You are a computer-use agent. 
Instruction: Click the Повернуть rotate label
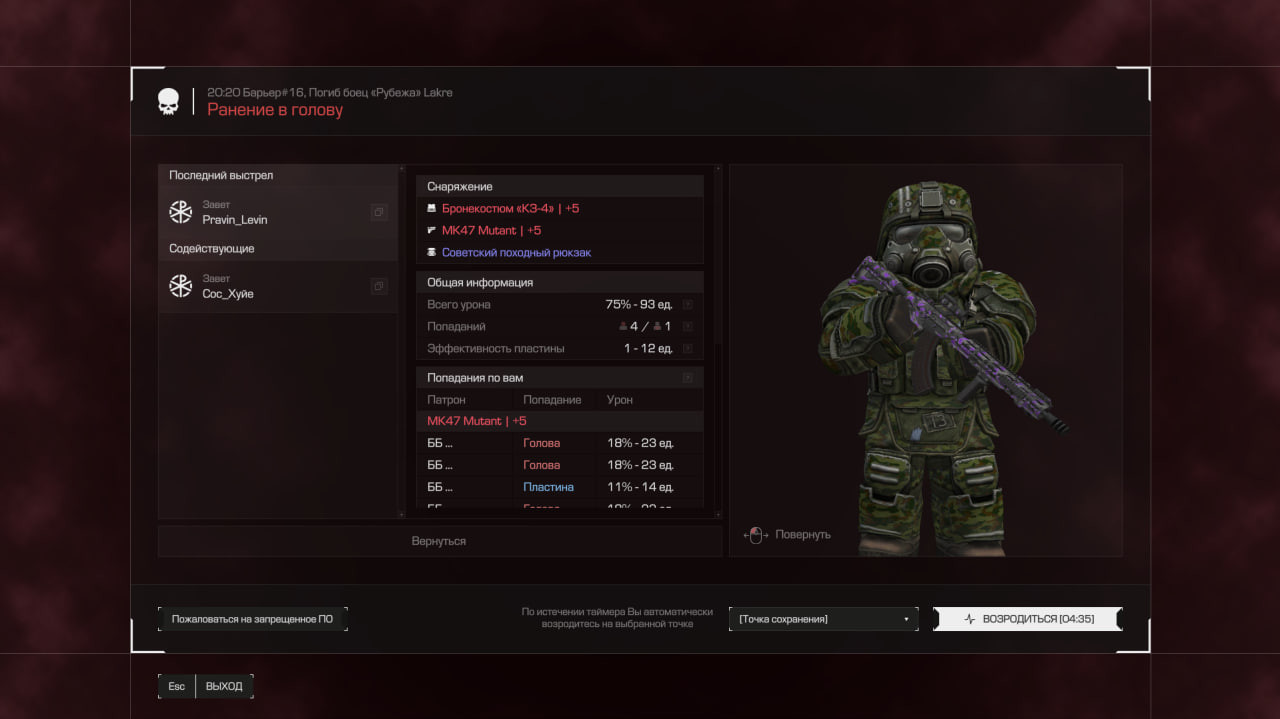point(803,535)
